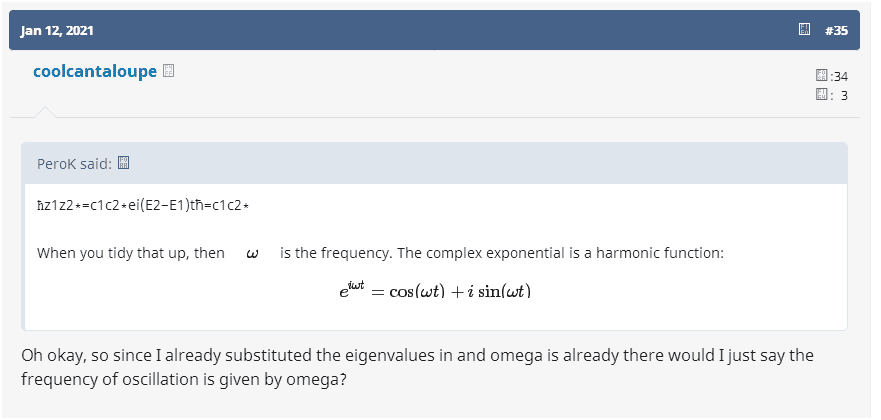Open coolcantaloupe's user profile
This screenshot has width=881, height=420.
pos(95,71)
